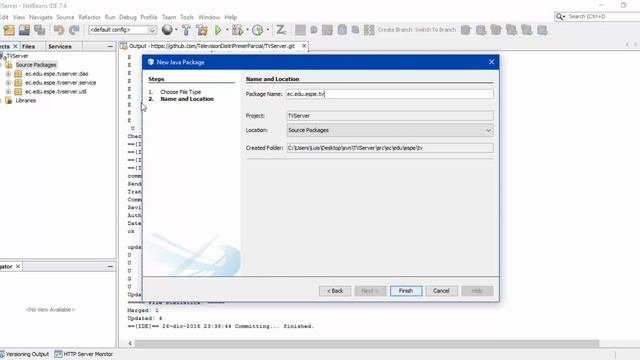Open the Profile Project dropdown arrow
Image resolution: width=640 pixels, height=360 pixels.
click(x=268, y=30)
